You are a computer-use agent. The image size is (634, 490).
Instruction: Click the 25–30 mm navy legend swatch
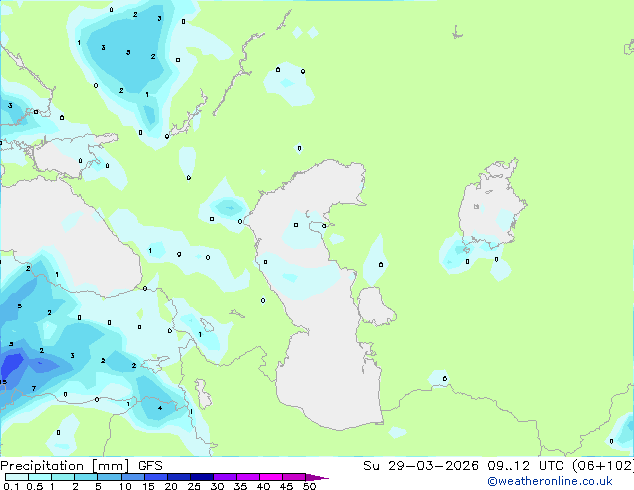click(202, 477)
